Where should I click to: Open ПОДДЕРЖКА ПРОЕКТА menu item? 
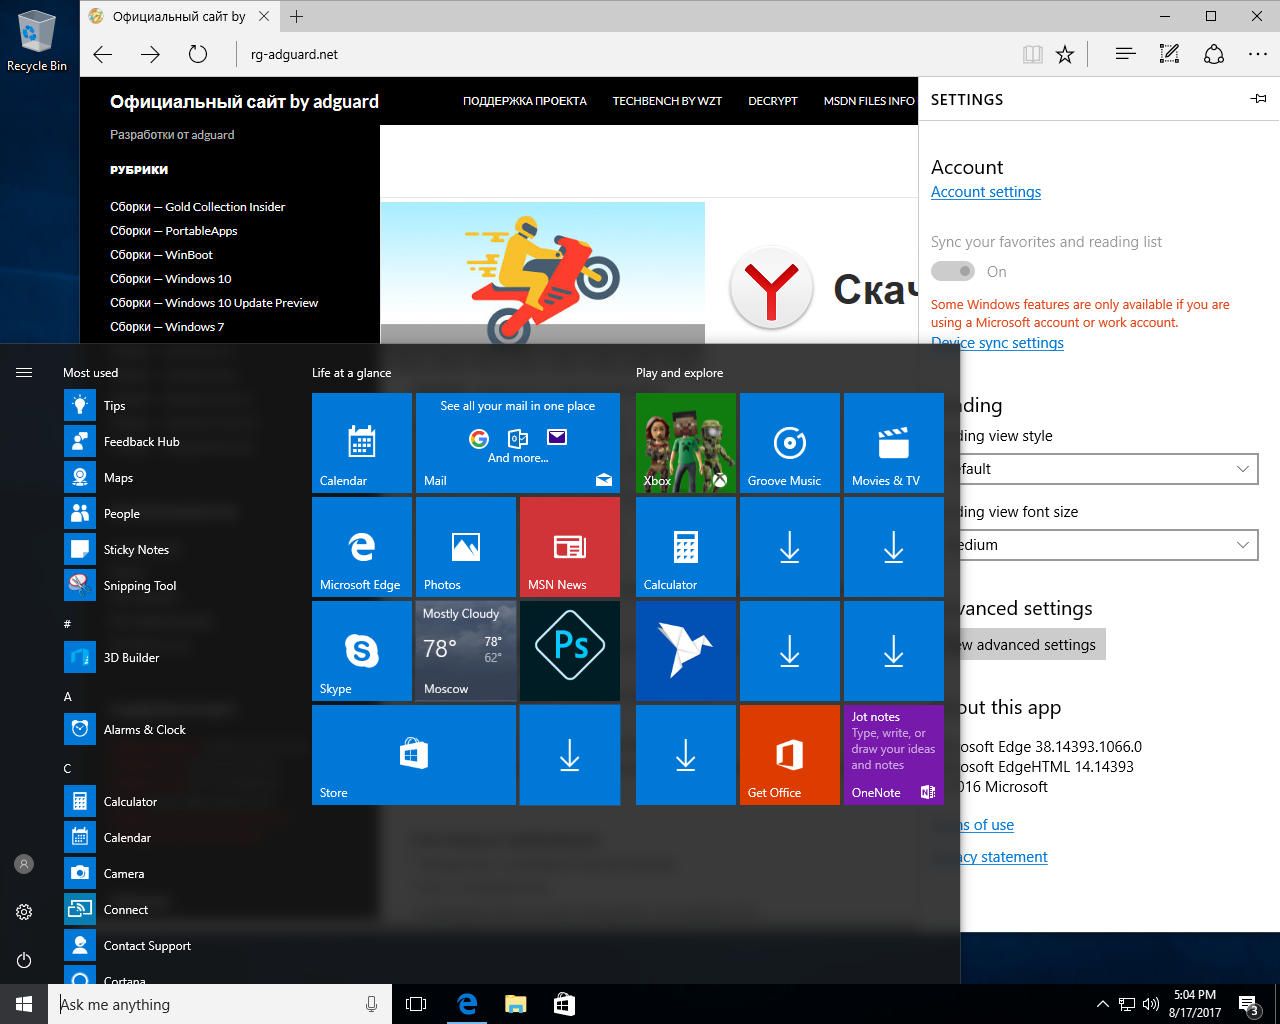(525, 101)
